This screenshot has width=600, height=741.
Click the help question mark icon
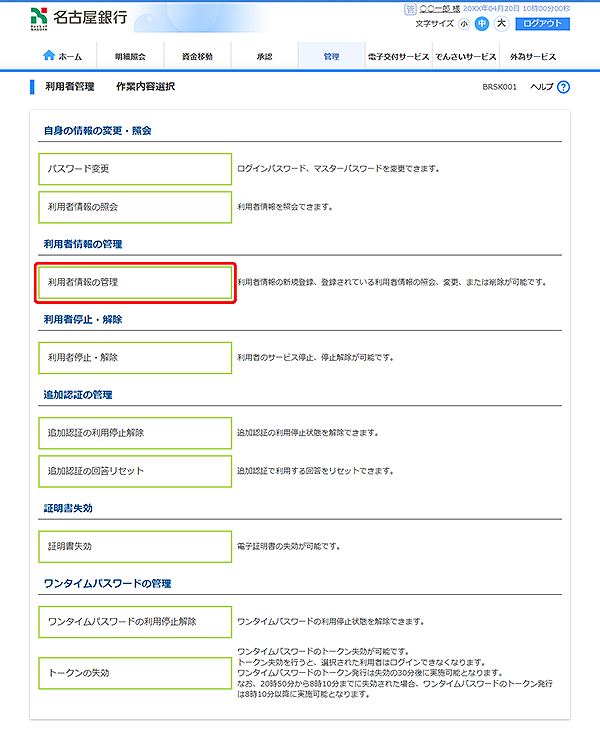click(564, 87)
